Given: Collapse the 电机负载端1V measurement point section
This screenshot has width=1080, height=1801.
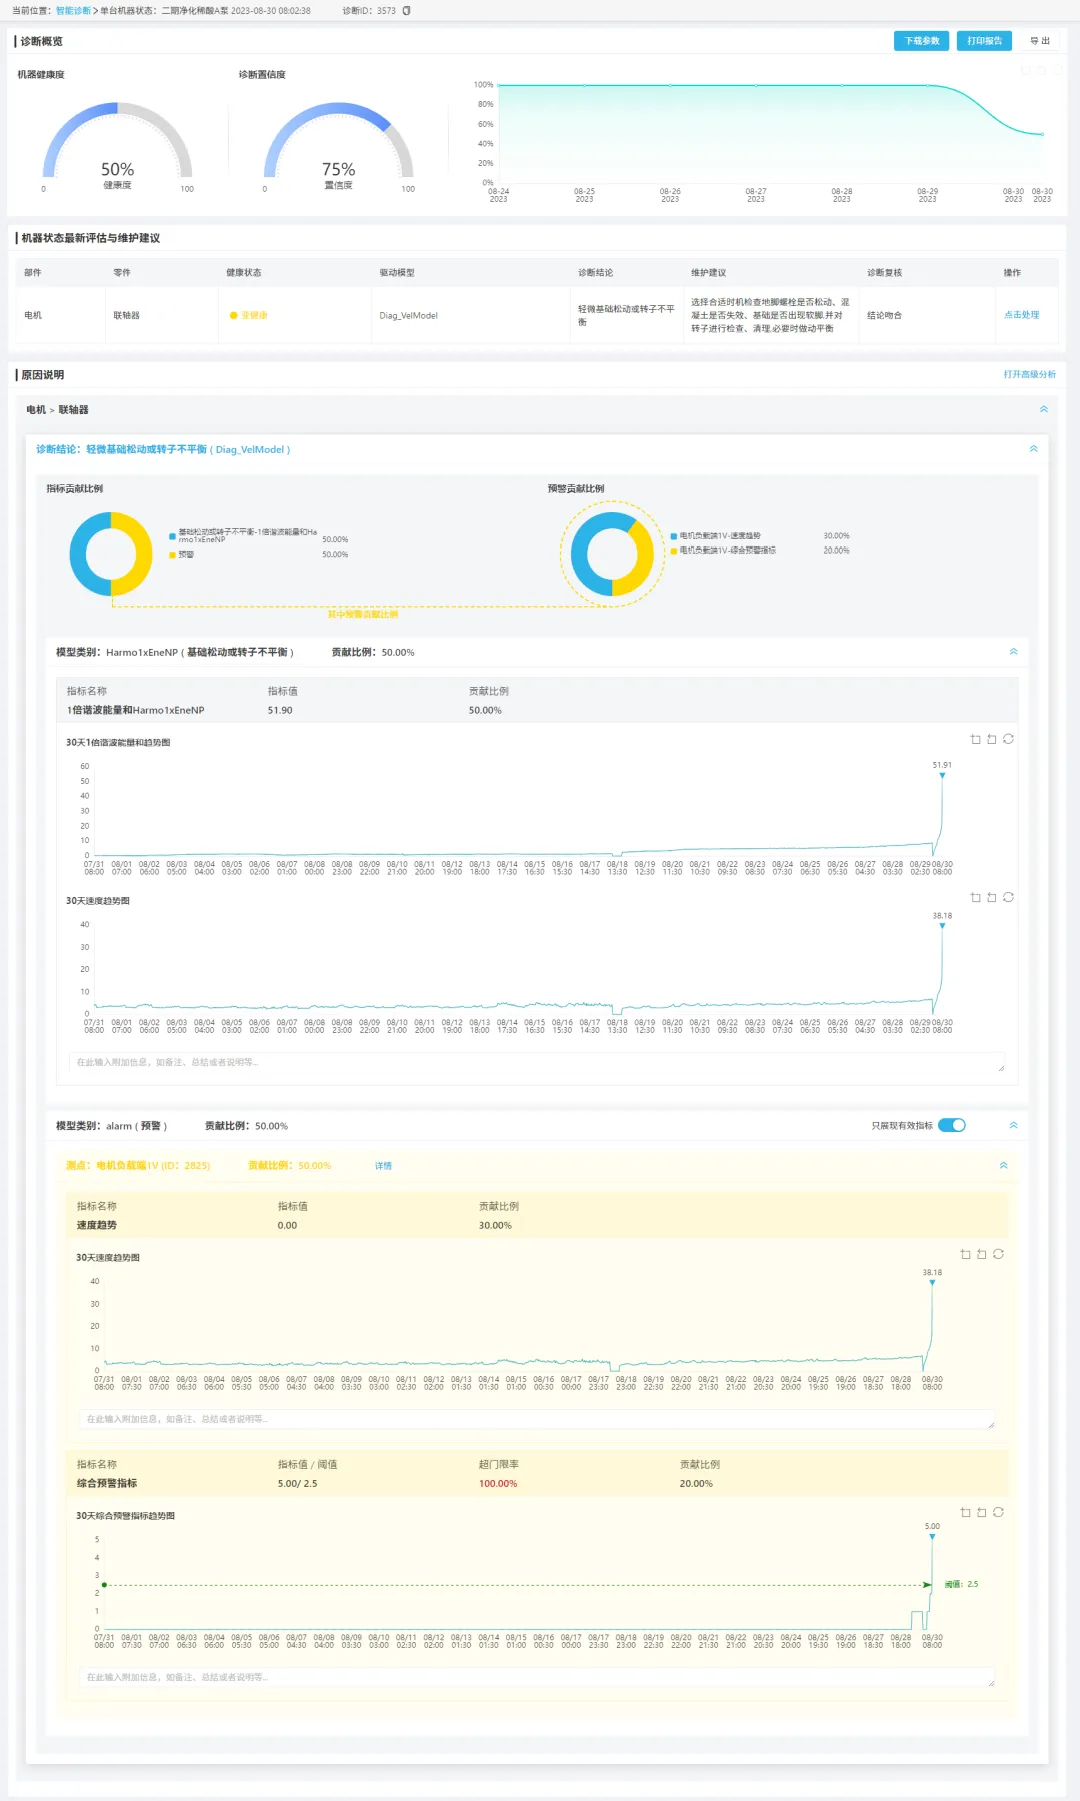Looking at the screenshot, I should tap(1003, 1165).
